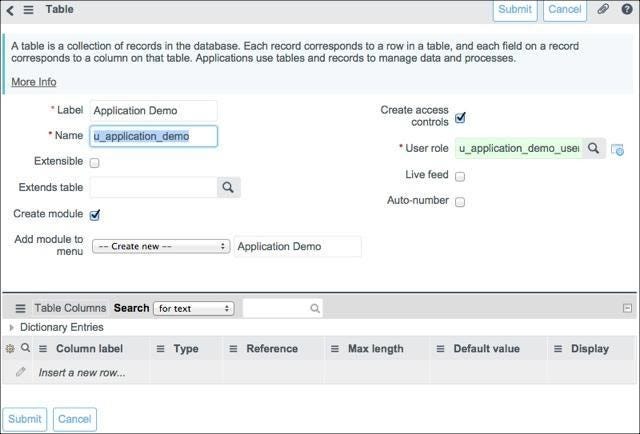This screenshot has width=640, height=434.
Task: Open the Type column menu icon
Action: (160, 349)
